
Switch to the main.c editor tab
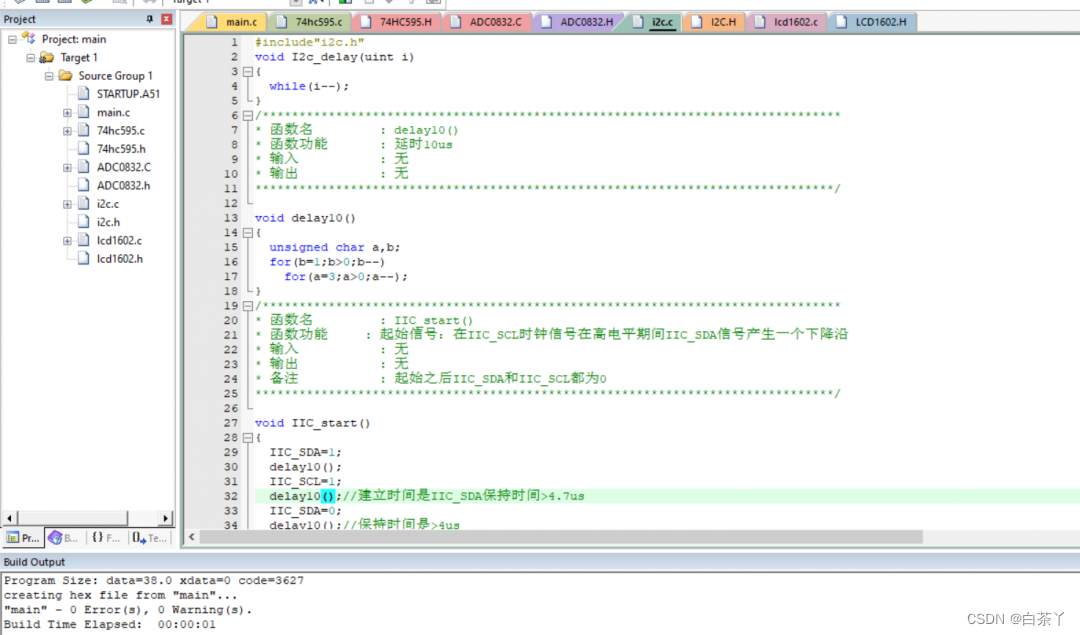tap(239, 22)
